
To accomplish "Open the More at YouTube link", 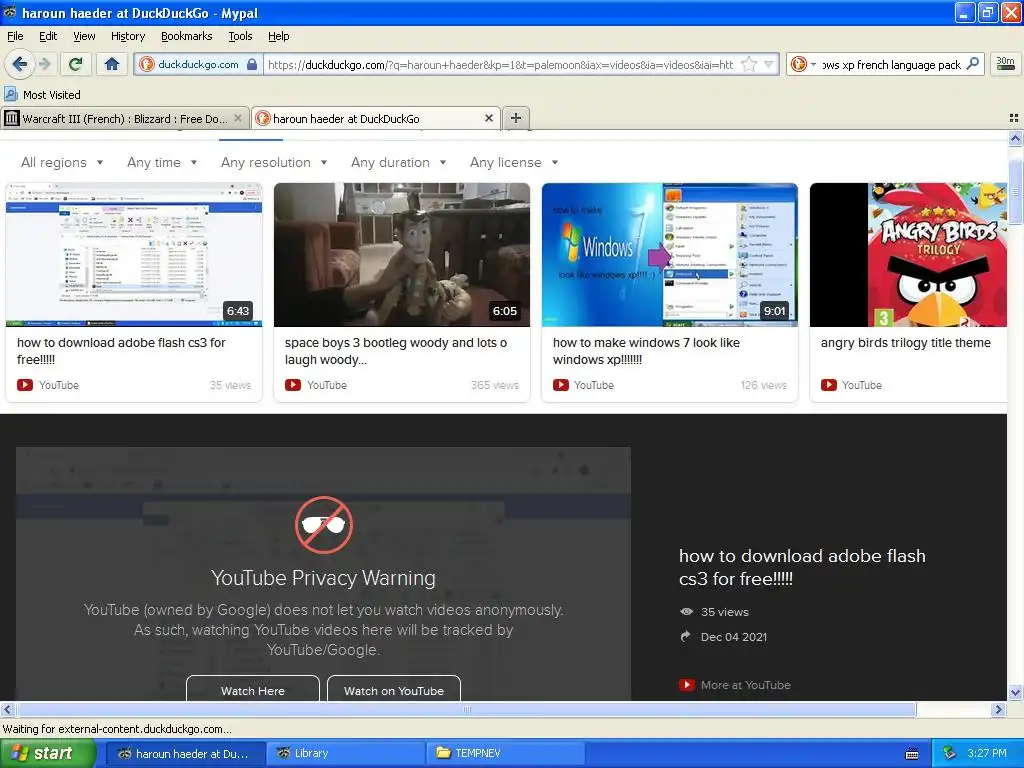I will tap(735, 685).
